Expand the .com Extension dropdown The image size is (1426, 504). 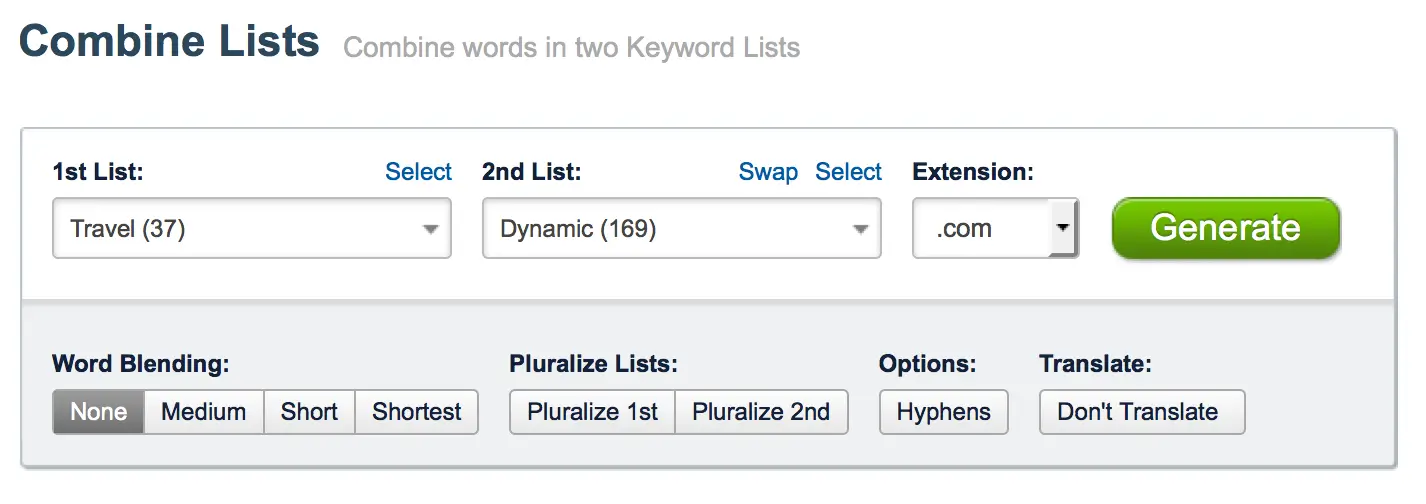click(x=996, y=229)
